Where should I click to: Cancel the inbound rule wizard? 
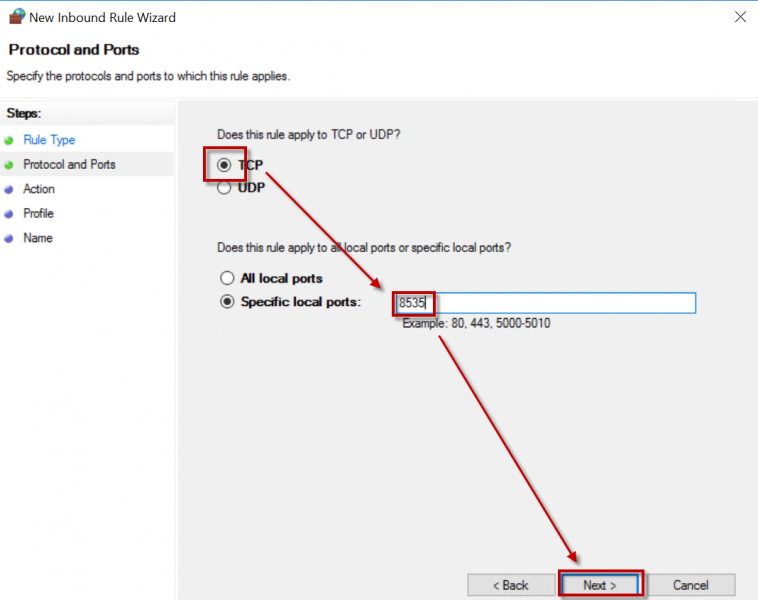click(690, 585)
